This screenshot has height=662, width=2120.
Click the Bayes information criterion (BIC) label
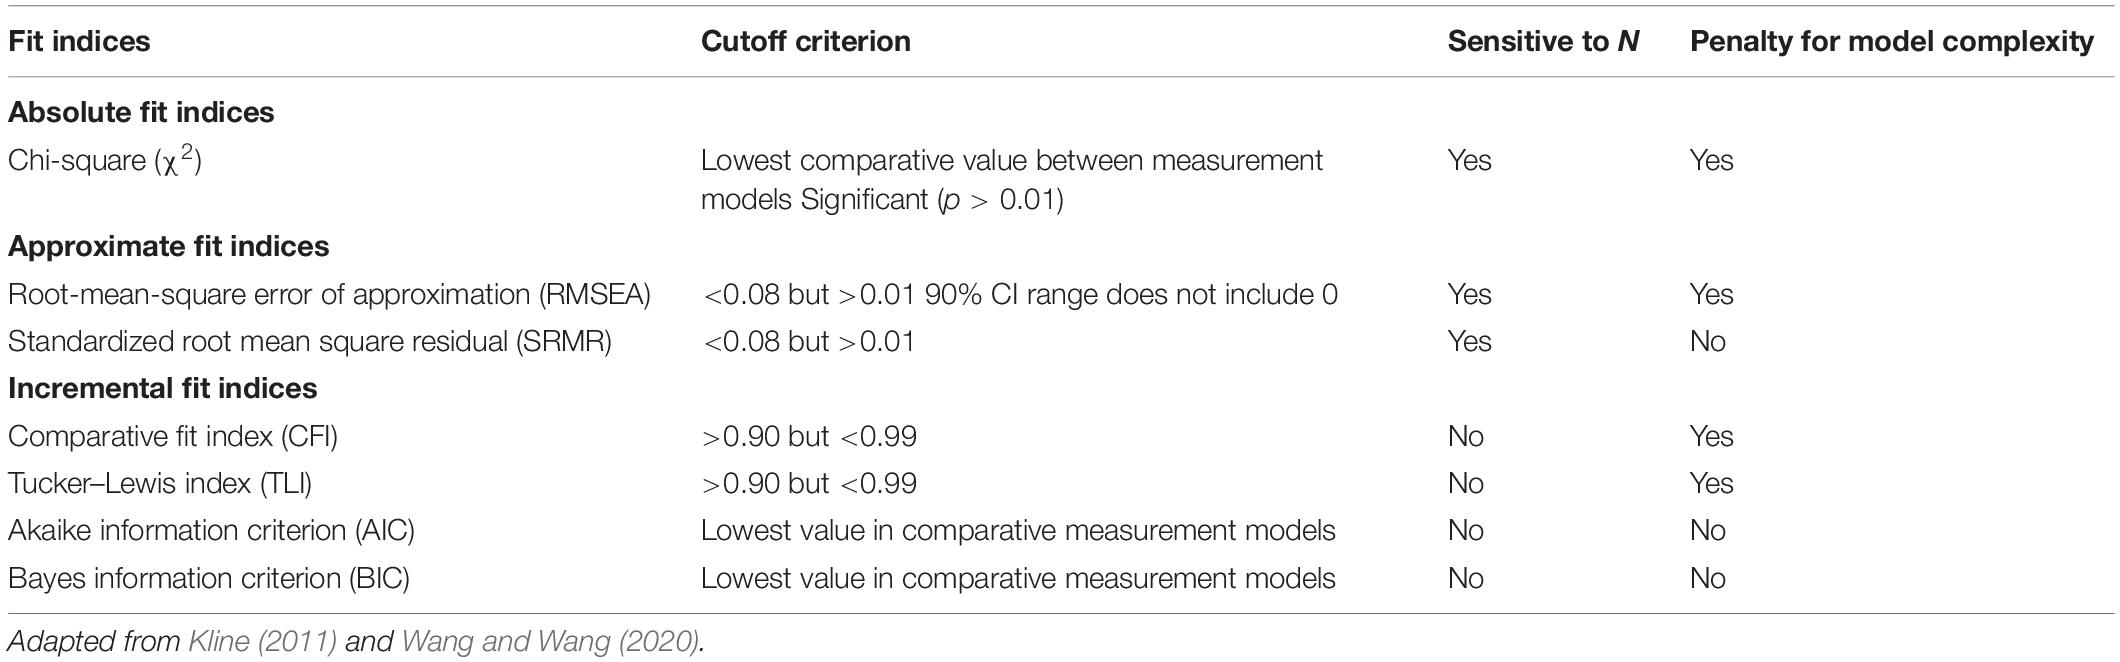pyautogui.click(x=209, y=578)
